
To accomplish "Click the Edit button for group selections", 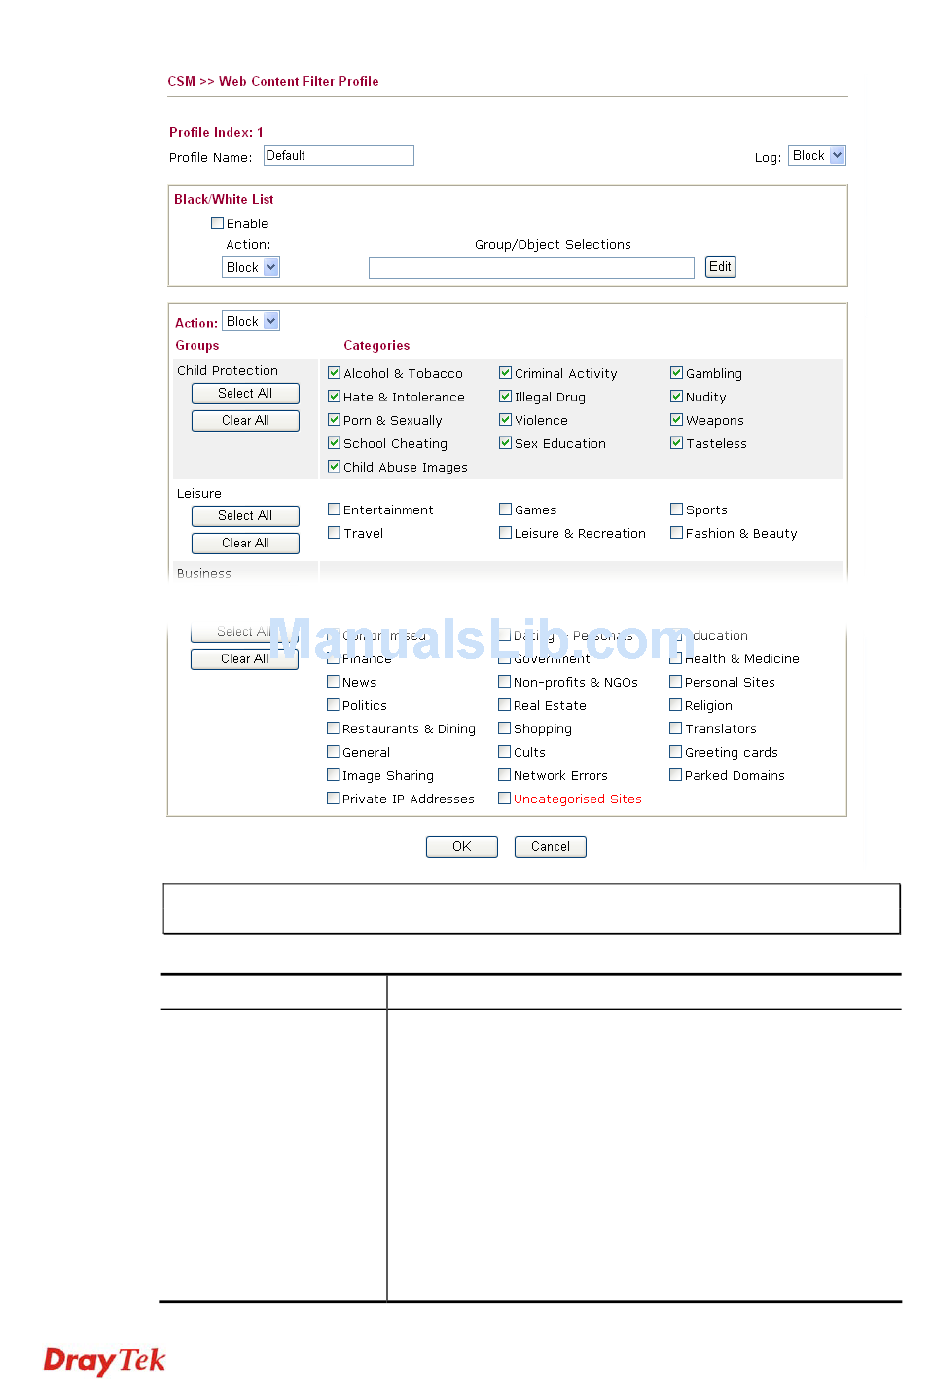I will tap(720, 267).
